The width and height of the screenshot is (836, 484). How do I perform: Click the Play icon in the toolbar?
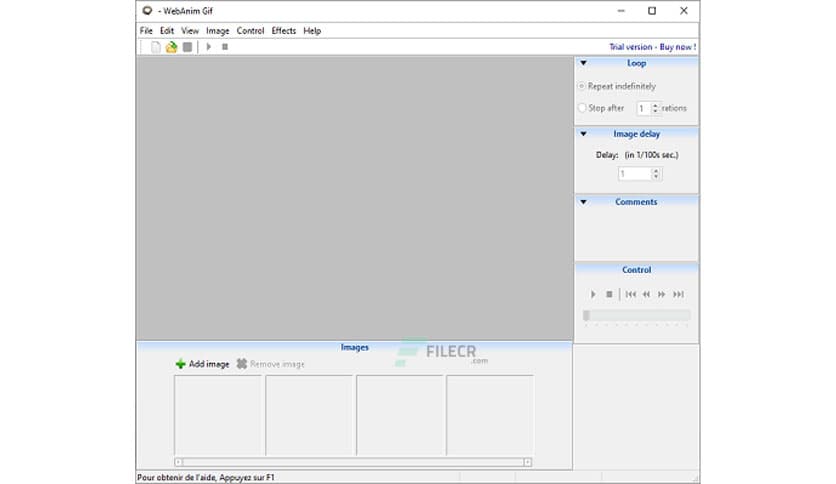[209, 47]
